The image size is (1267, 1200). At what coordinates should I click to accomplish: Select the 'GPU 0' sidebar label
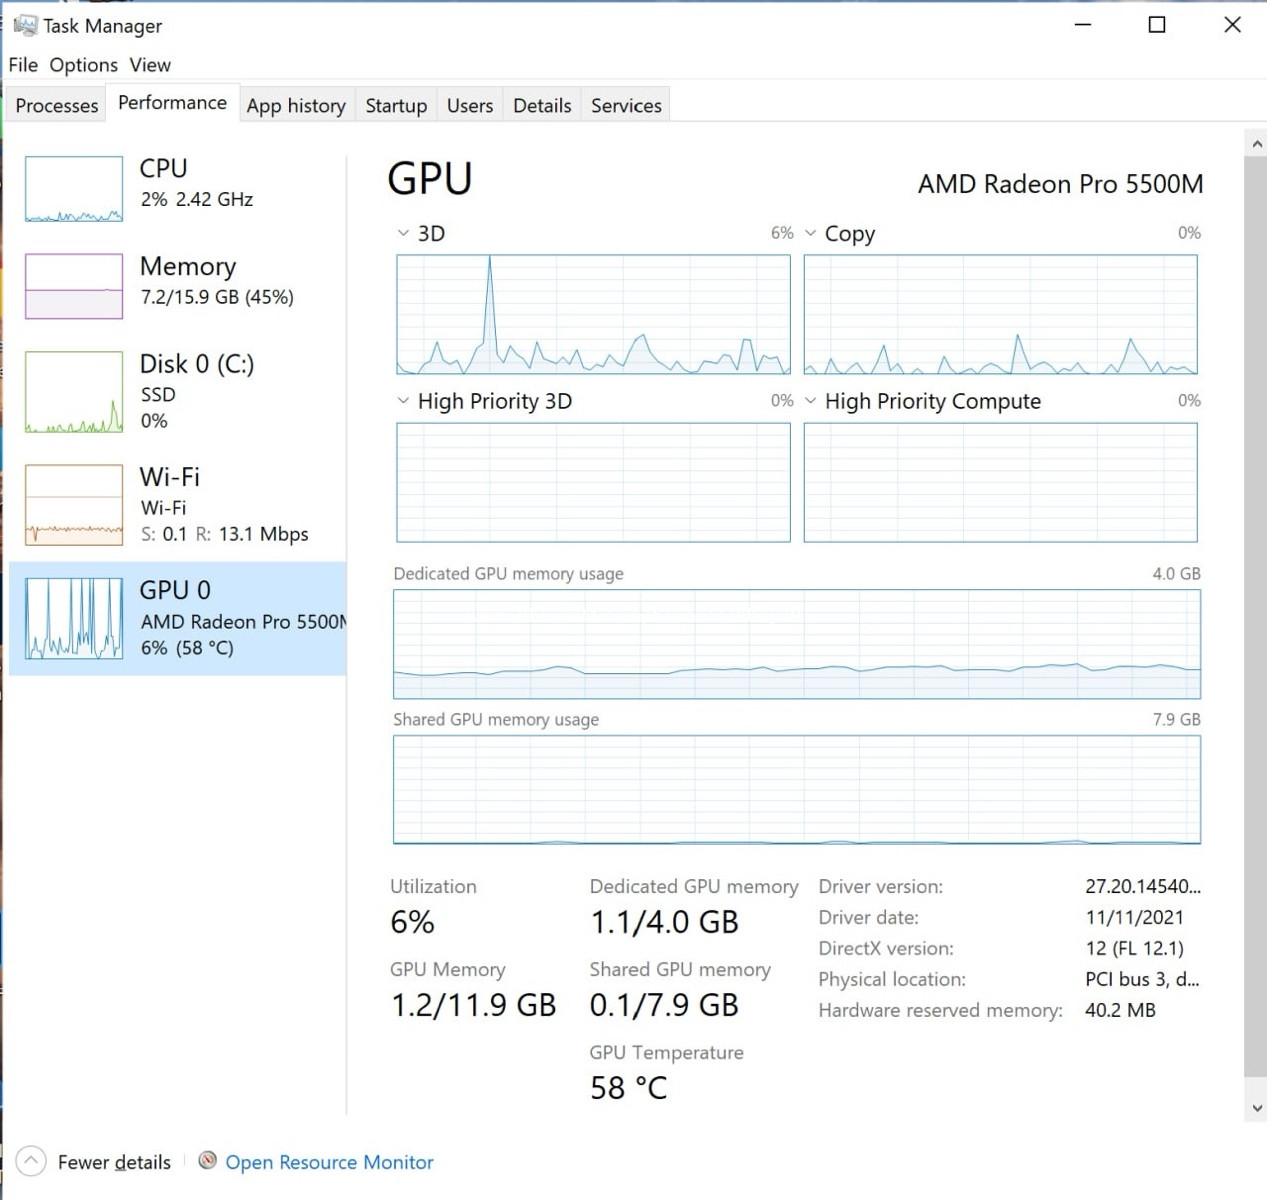(175, 590)
